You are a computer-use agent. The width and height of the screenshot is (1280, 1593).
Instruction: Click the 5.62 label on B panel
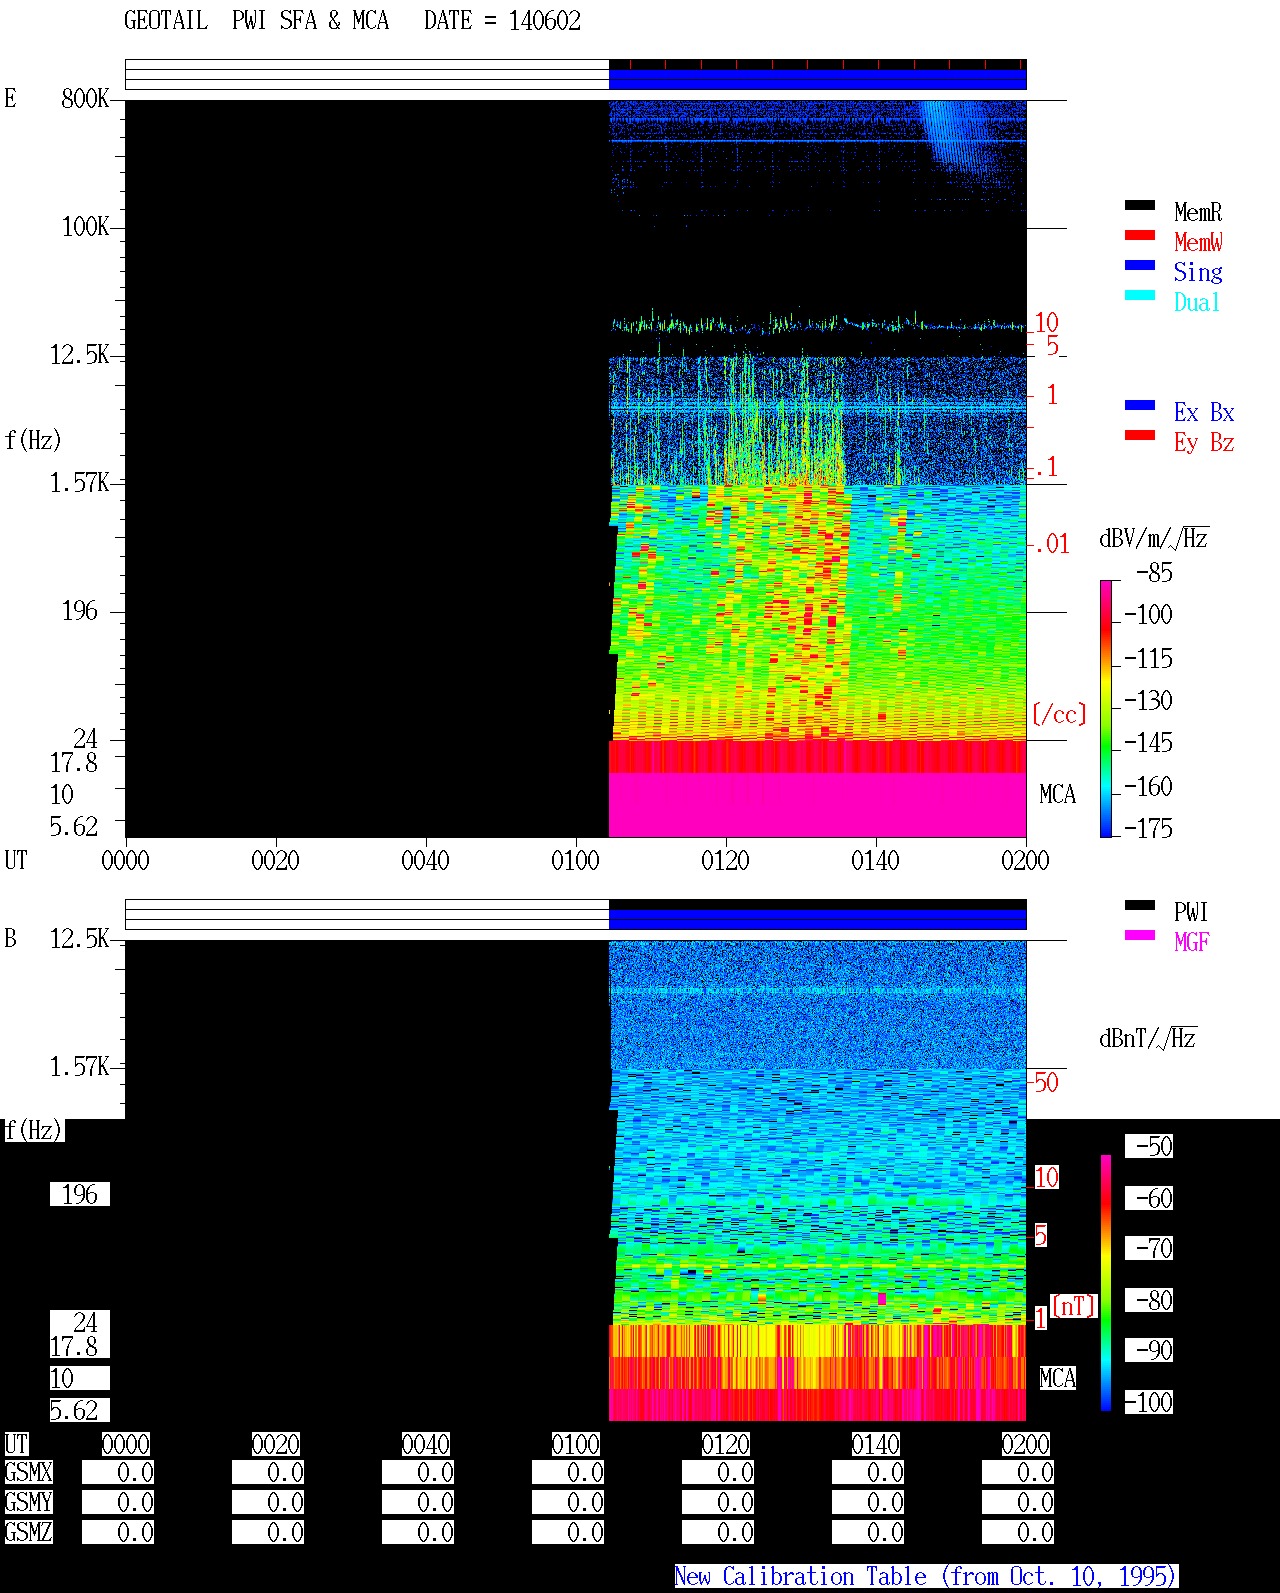tap(80, 1410)
